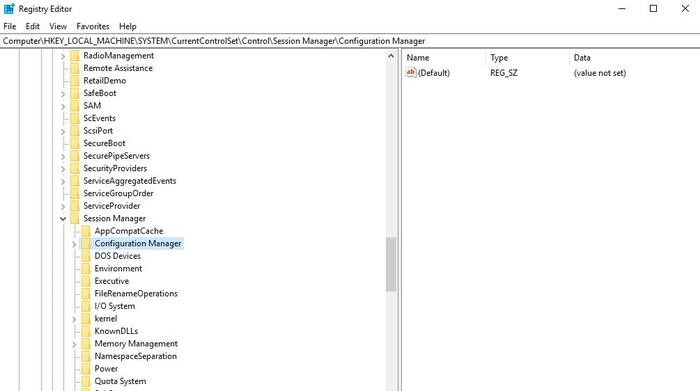Click the Remote Assistance folder icon
The height and width of the screenshot is (391, 700).
[x=75, y=68]
